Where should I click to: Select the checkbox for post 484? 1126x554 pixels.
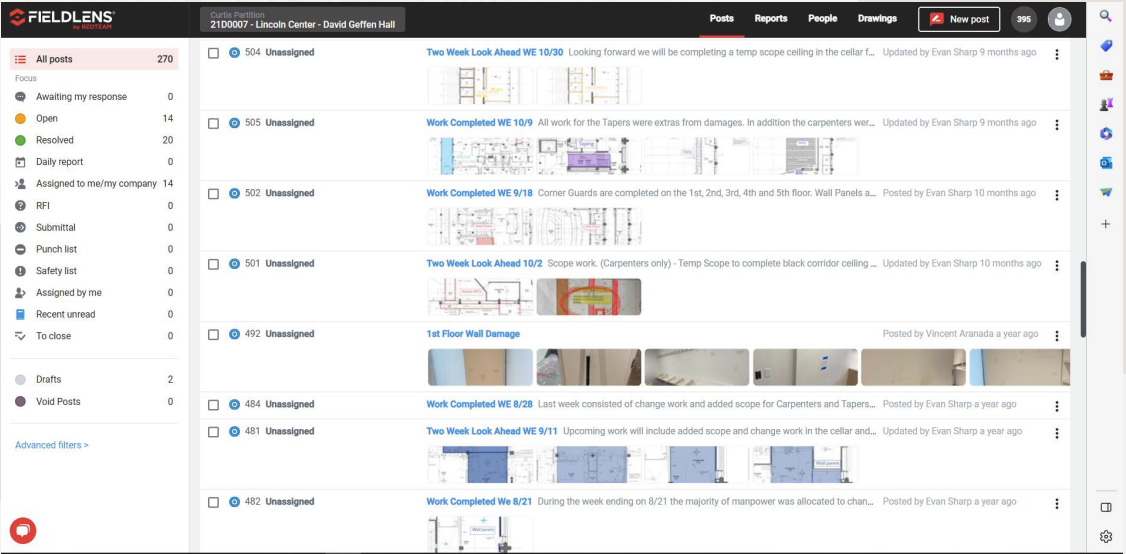tap(213, 405)
